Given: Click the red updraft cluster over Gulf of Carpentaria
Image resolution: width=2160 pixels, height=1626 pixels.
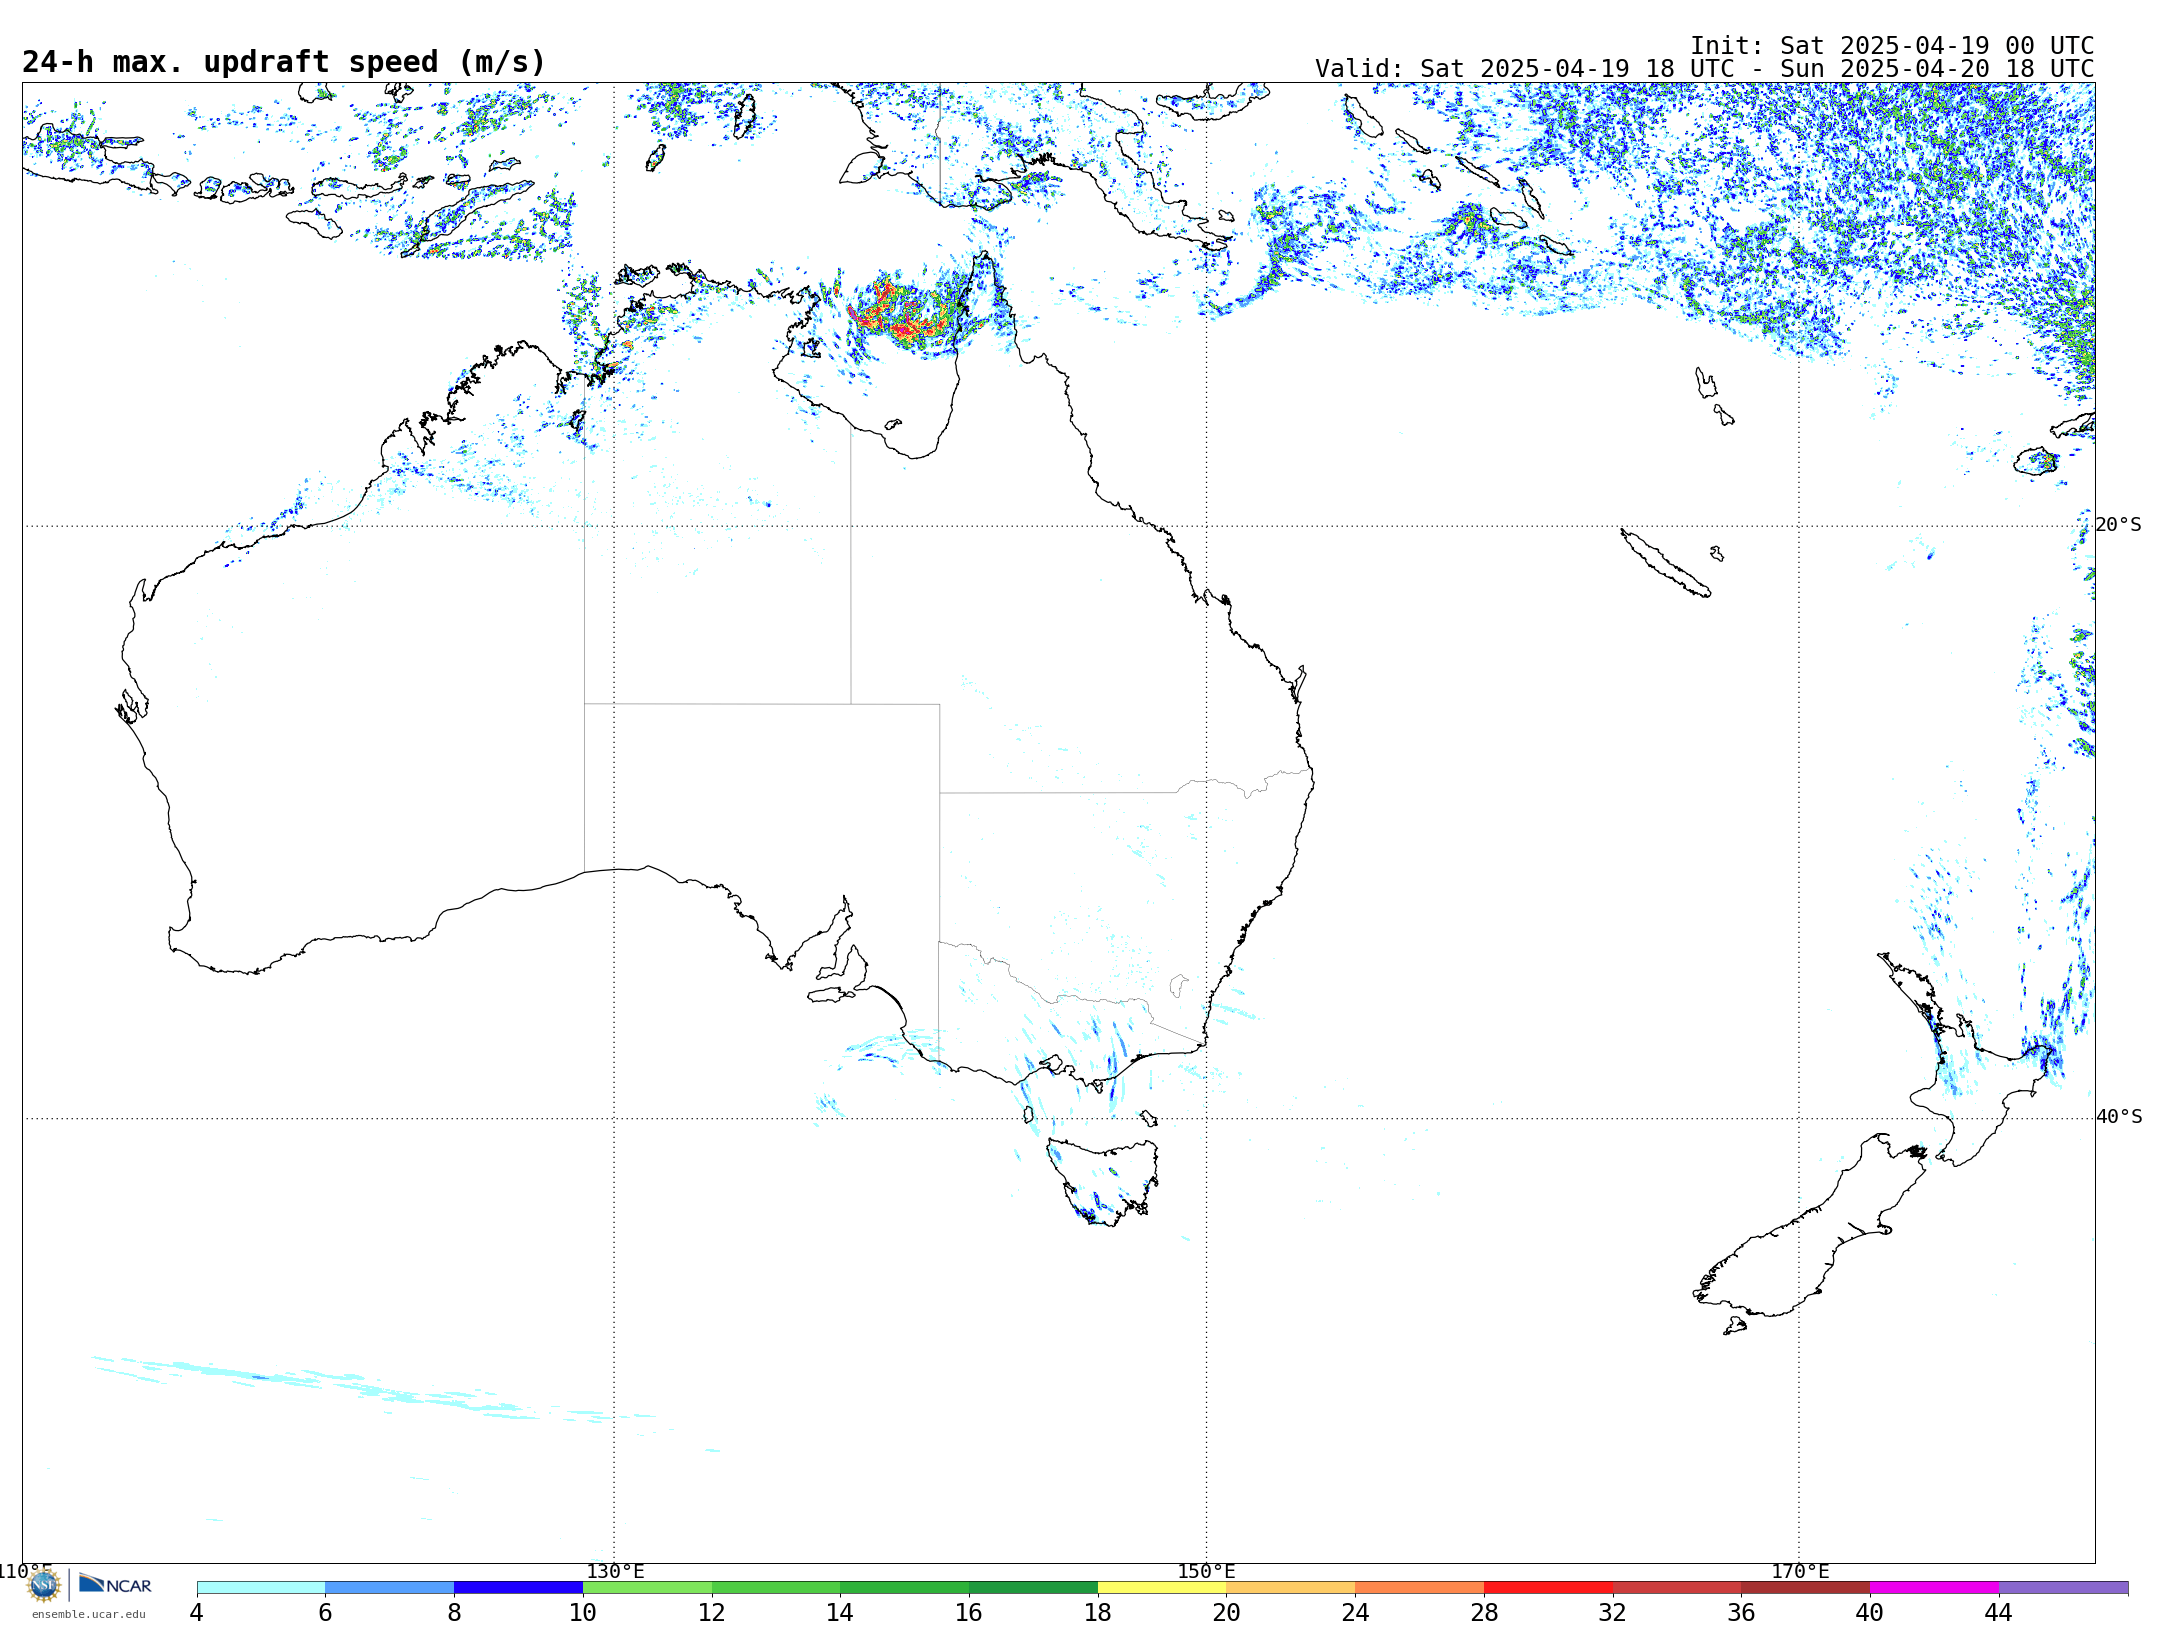Looking at the screenshot, I should tap(905, 315).
